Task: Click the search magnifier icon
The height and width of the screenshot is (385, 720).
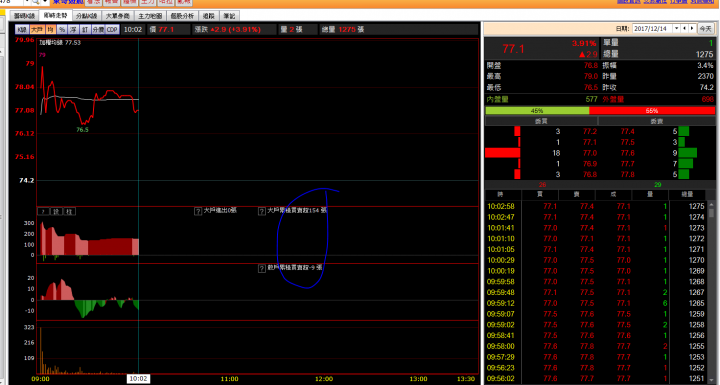Action: 35,2
